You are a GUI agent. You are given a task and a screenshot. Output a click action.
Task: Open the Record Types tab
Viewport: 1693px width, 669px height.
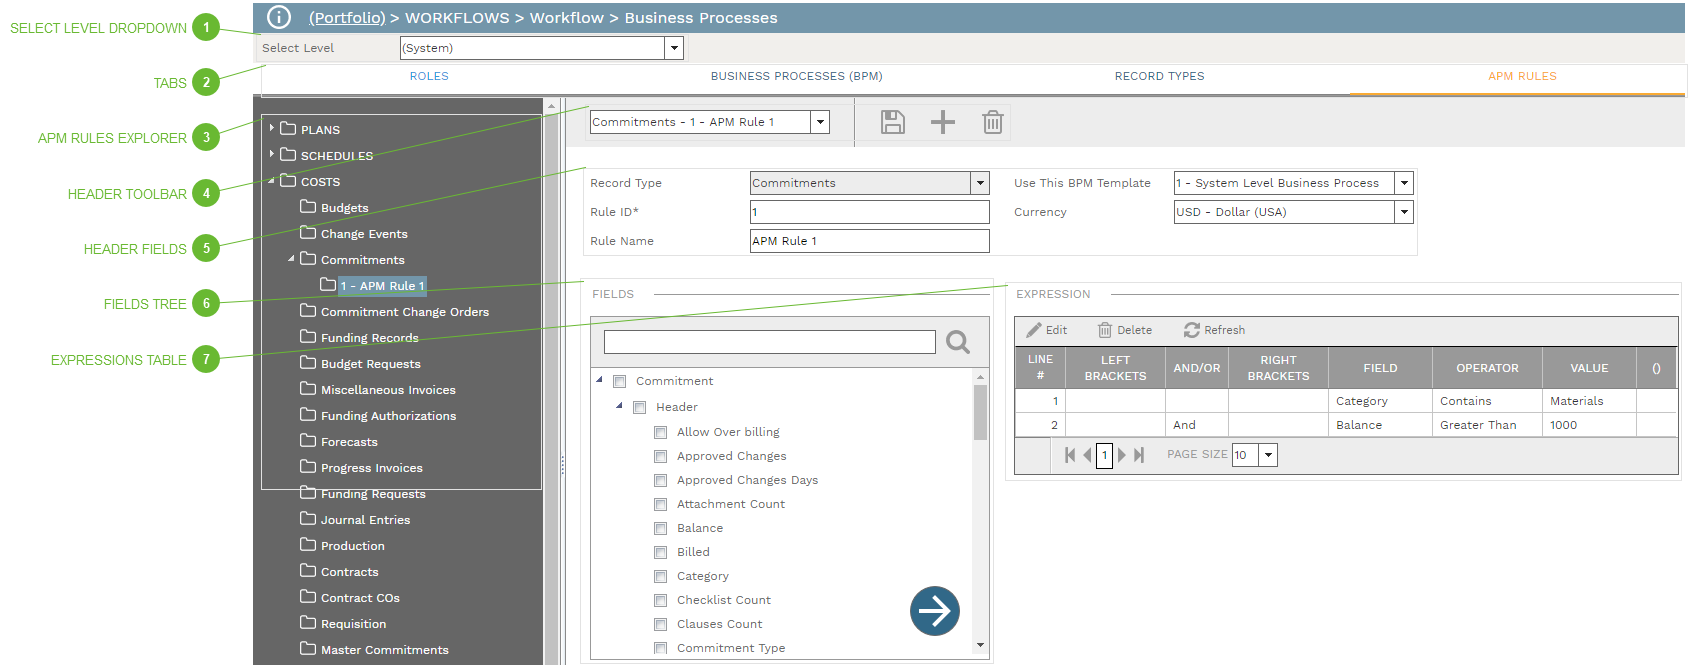[1159, 76]
